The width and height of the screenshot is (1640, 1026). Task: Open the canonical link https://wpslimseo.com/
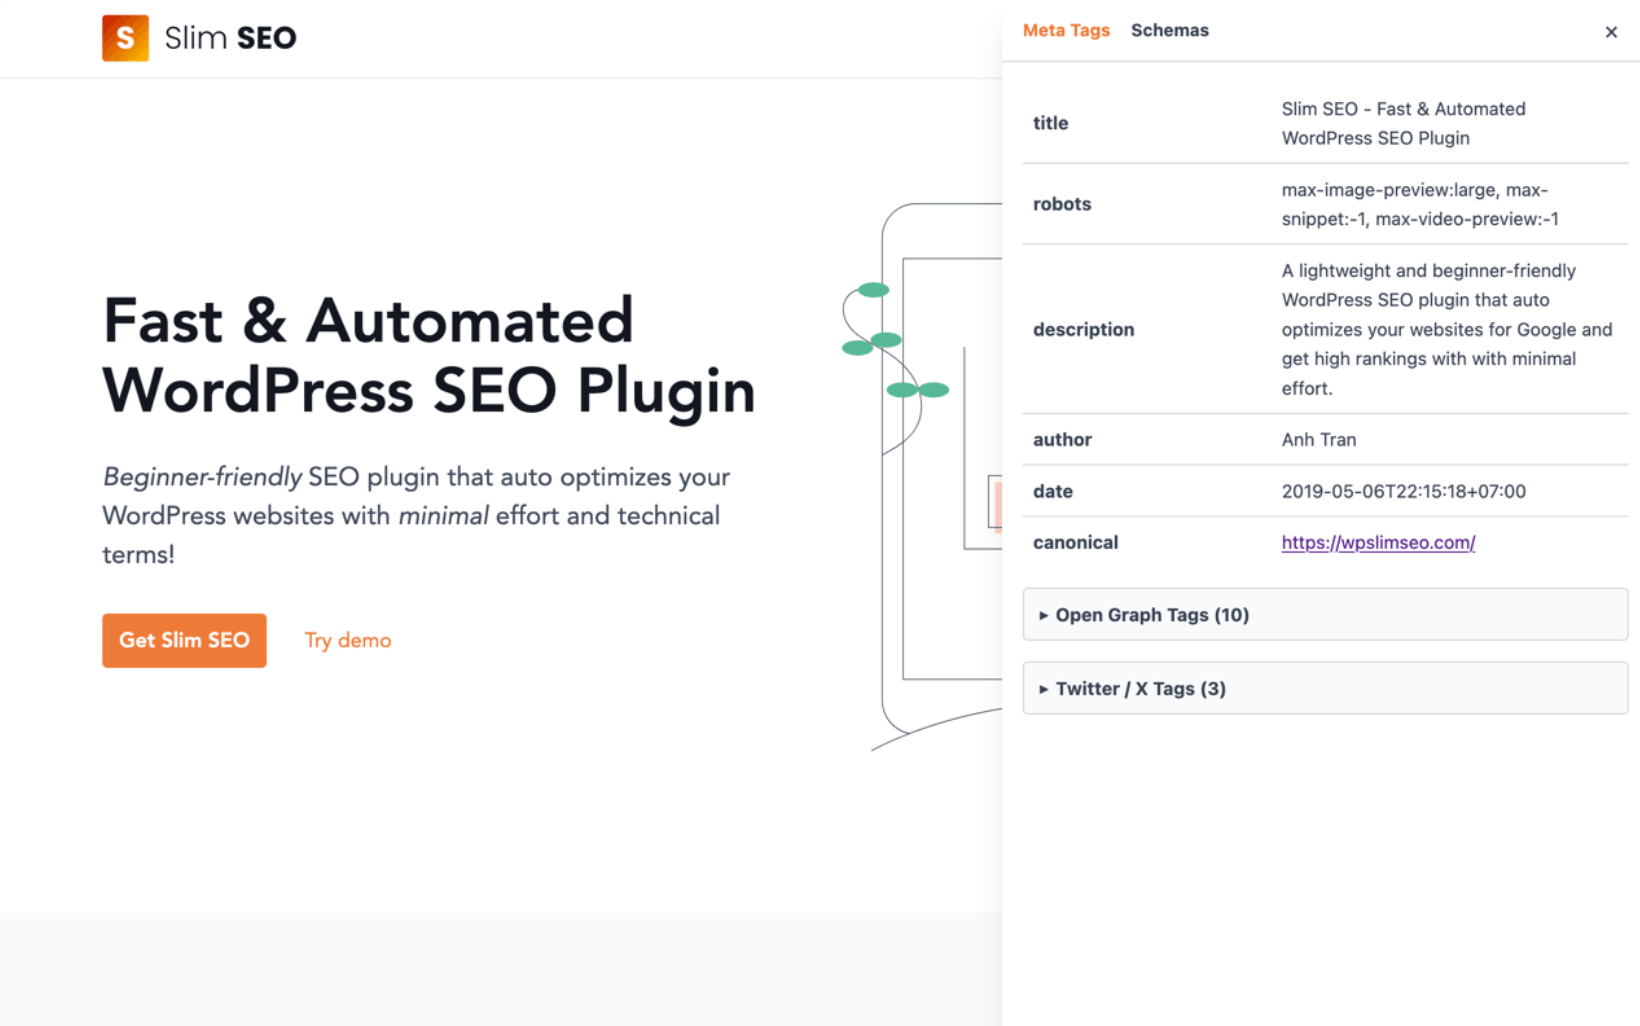(x=1378, y=542)
